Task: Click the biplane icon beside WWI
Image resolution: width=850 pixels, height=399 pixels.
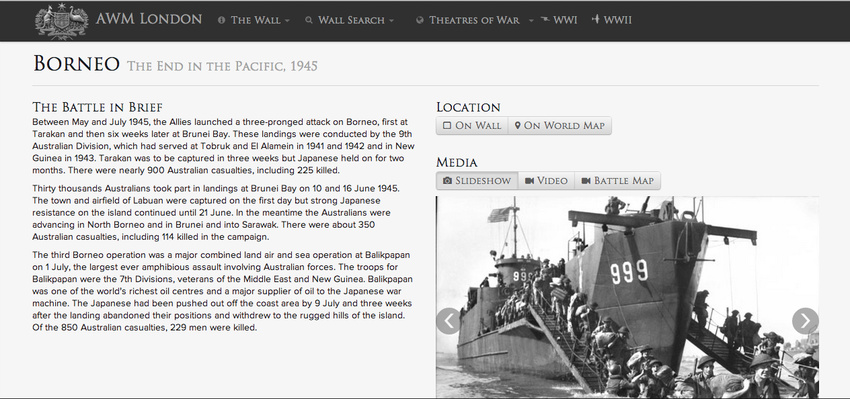Action: click(x=544, y=20)
